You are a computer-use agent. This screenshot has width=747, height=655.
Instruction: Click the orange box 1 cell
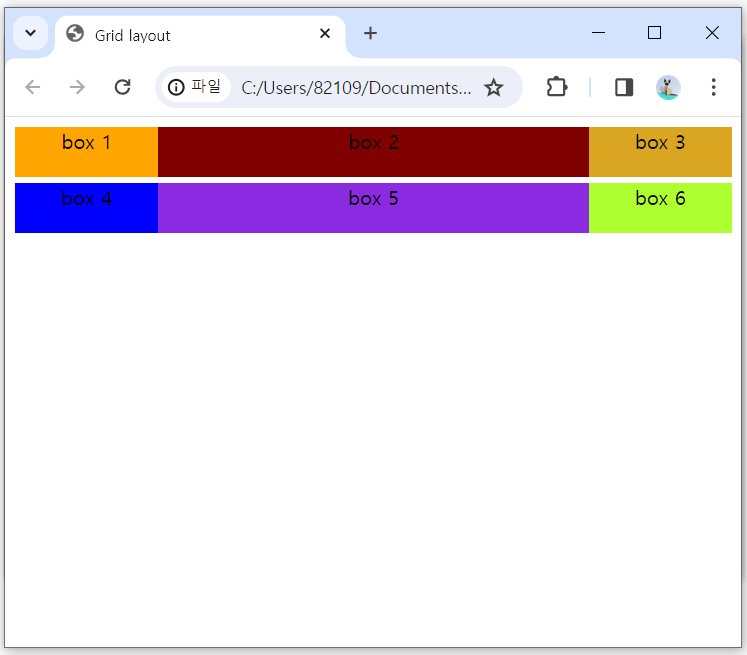pos(86,152)
